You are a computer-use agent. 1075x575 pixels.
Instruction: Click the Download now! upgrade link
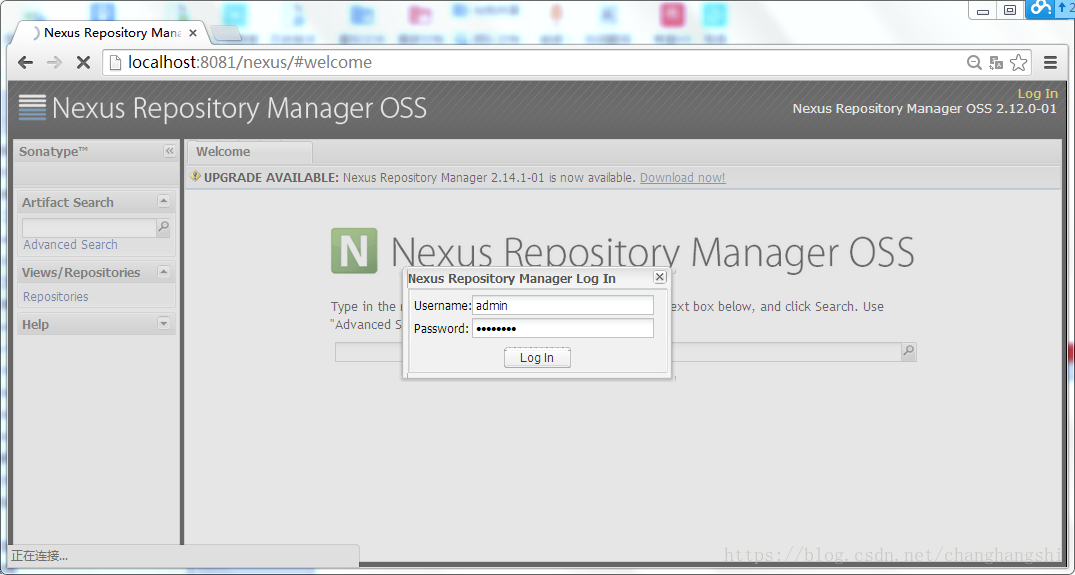point(682,178)
